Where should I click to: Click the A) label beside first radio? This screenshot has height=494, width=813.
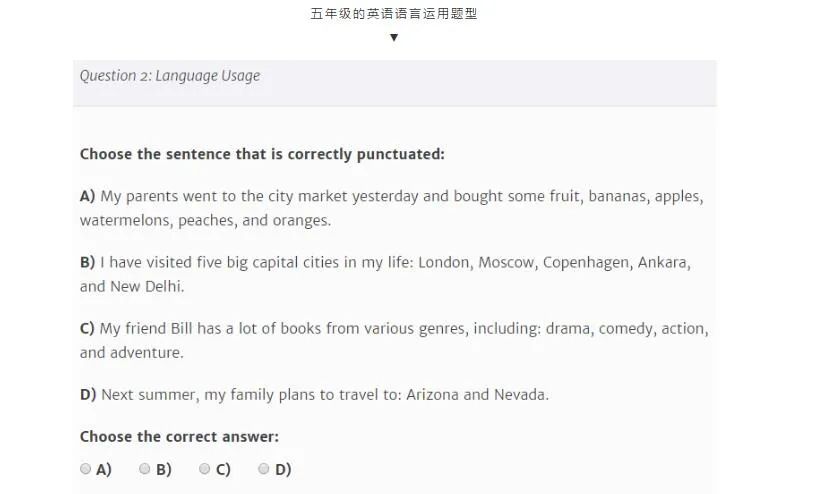pyautogui.click(x=104, y=470)
